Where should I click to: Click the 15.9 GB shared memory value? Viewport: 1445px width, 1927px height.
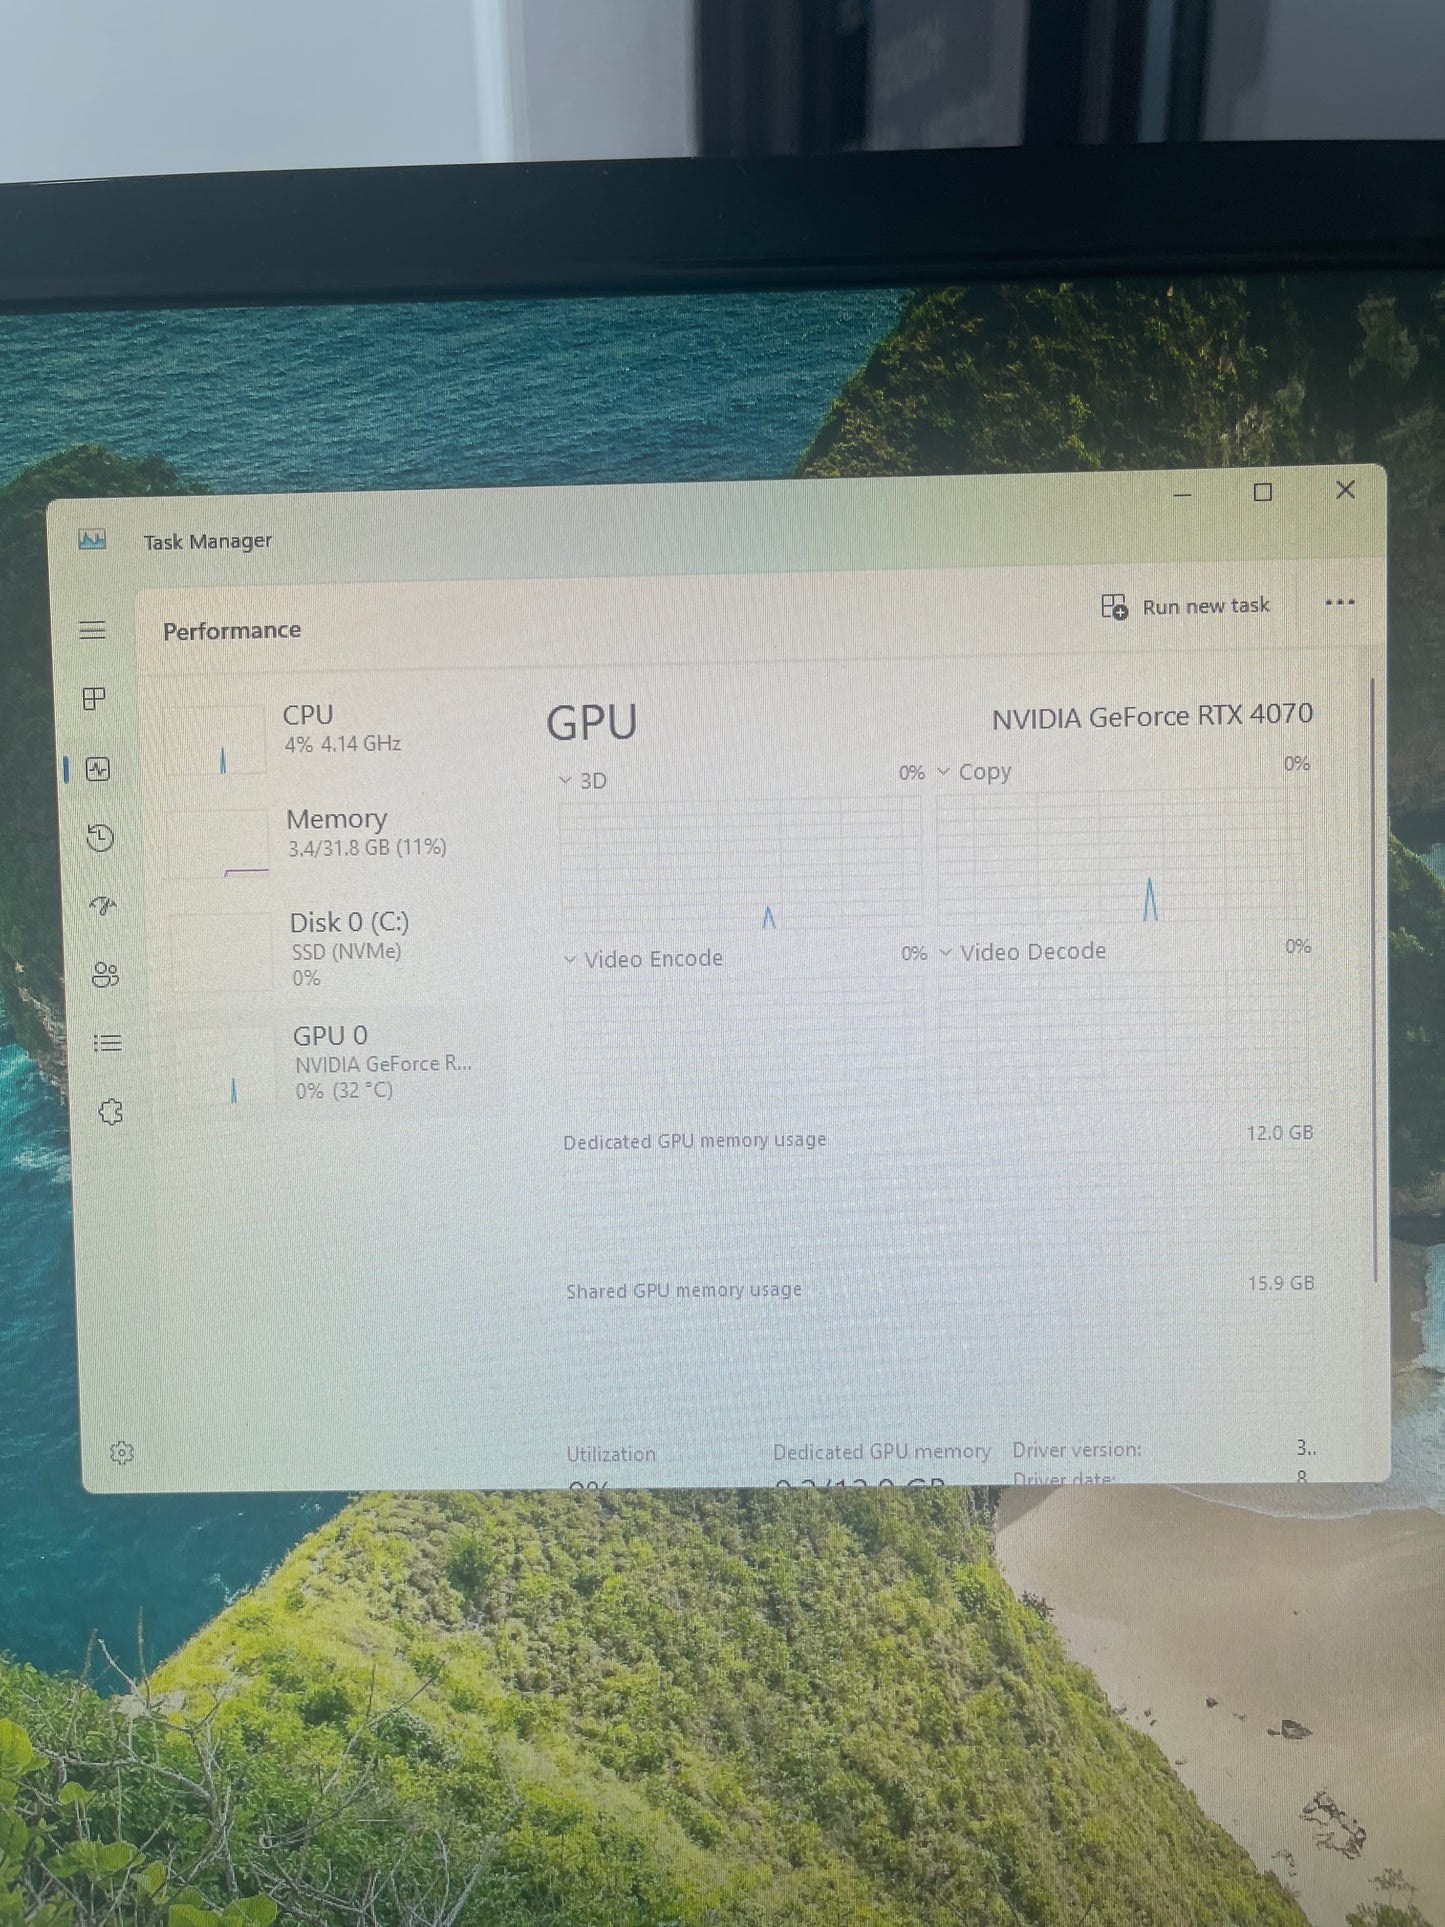pos(1281,1283)
